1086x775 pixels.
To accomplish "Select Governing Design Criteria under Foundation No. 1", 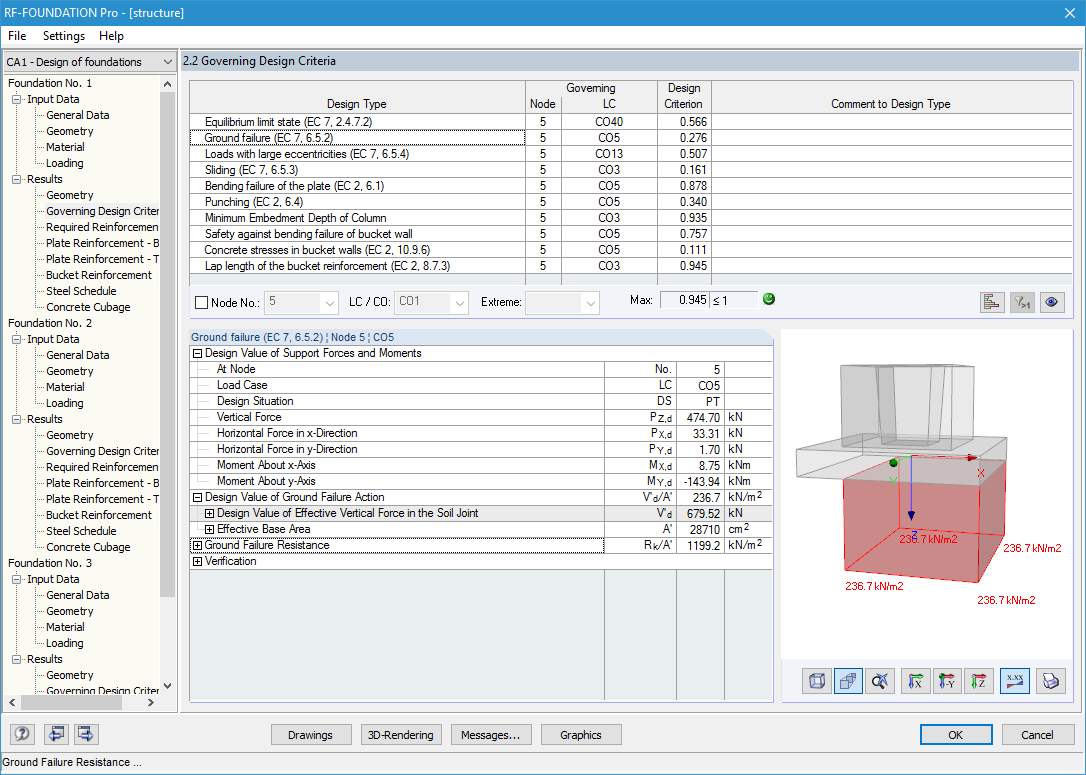I will (x=102, y=211).
